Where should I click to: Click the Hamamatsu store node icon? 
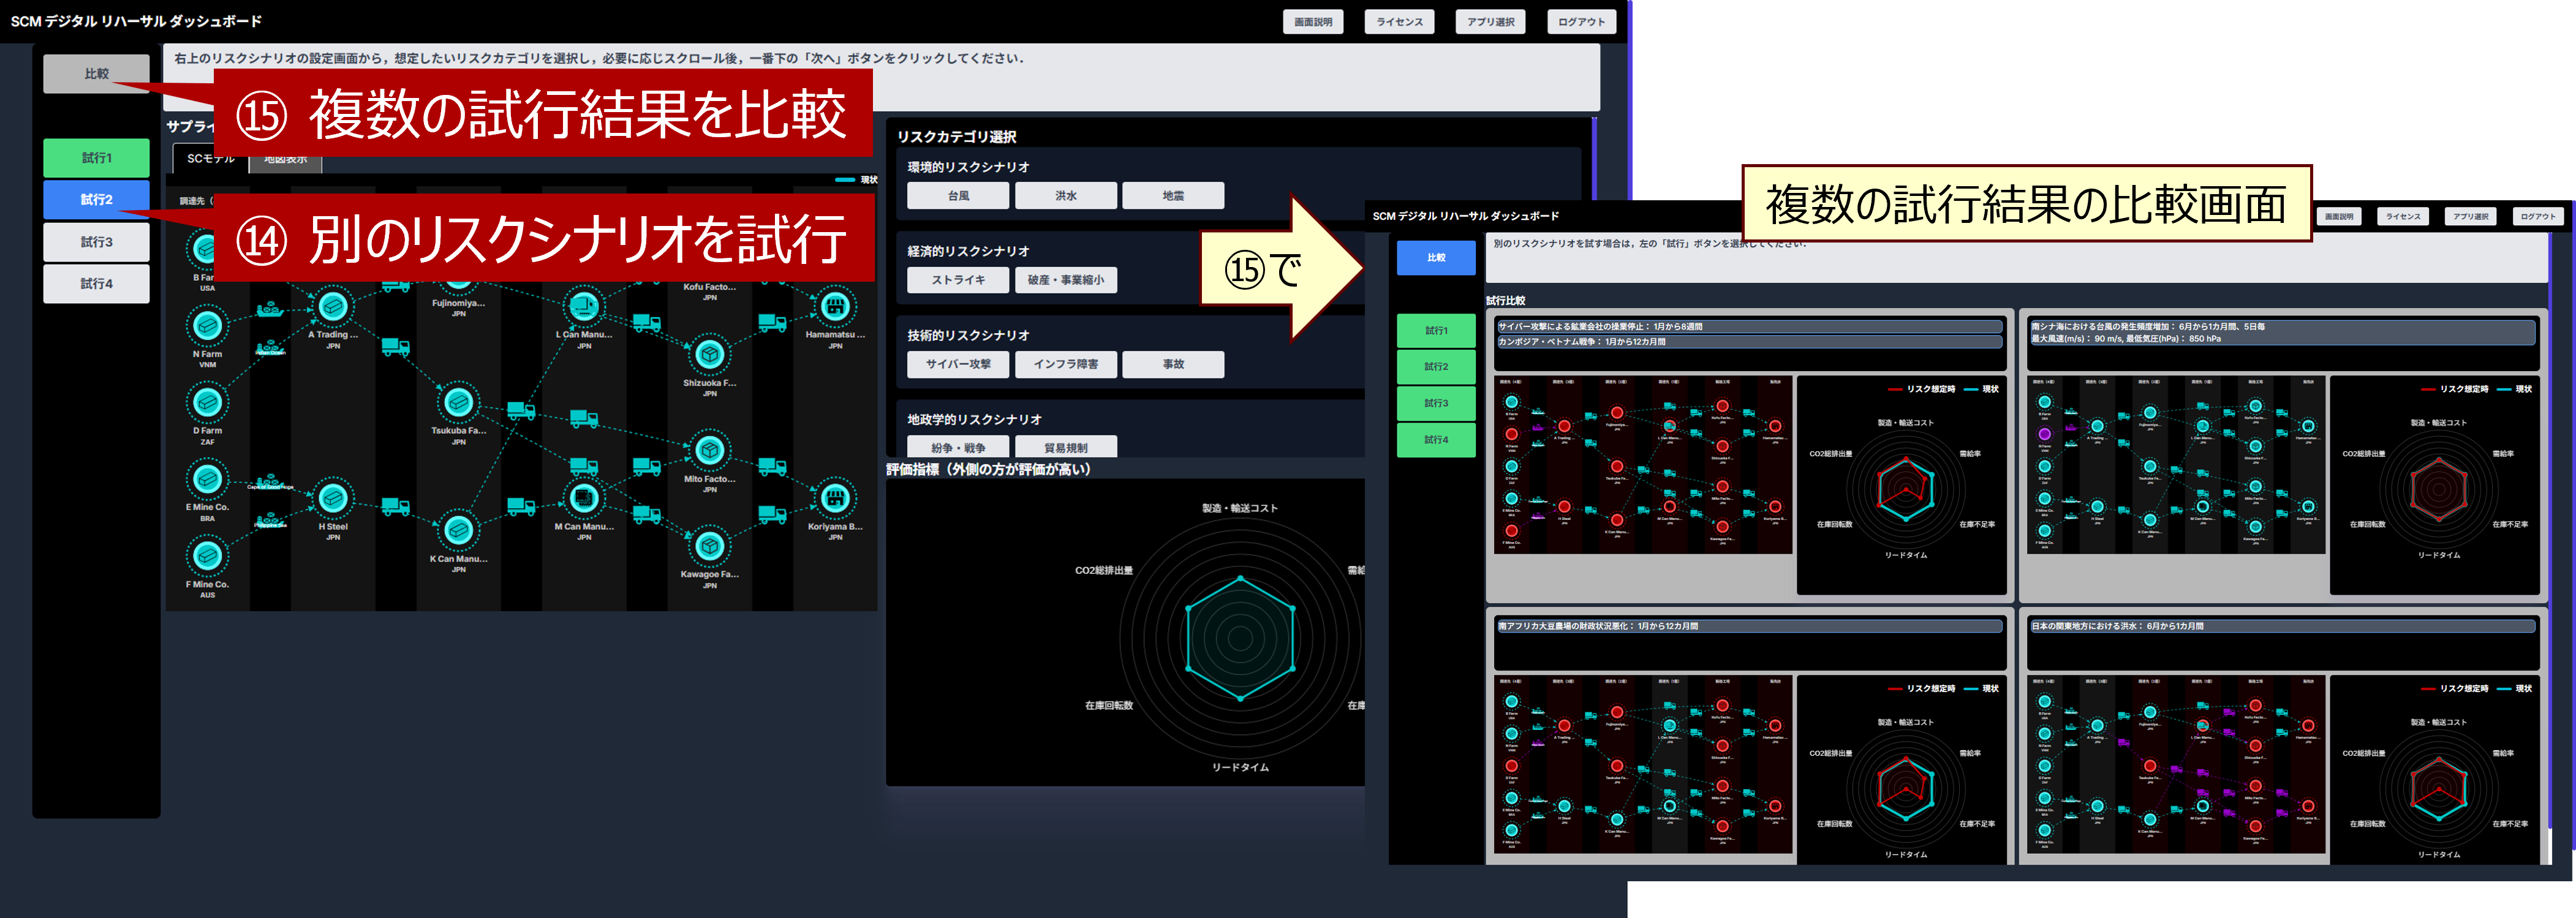(835, 307)
